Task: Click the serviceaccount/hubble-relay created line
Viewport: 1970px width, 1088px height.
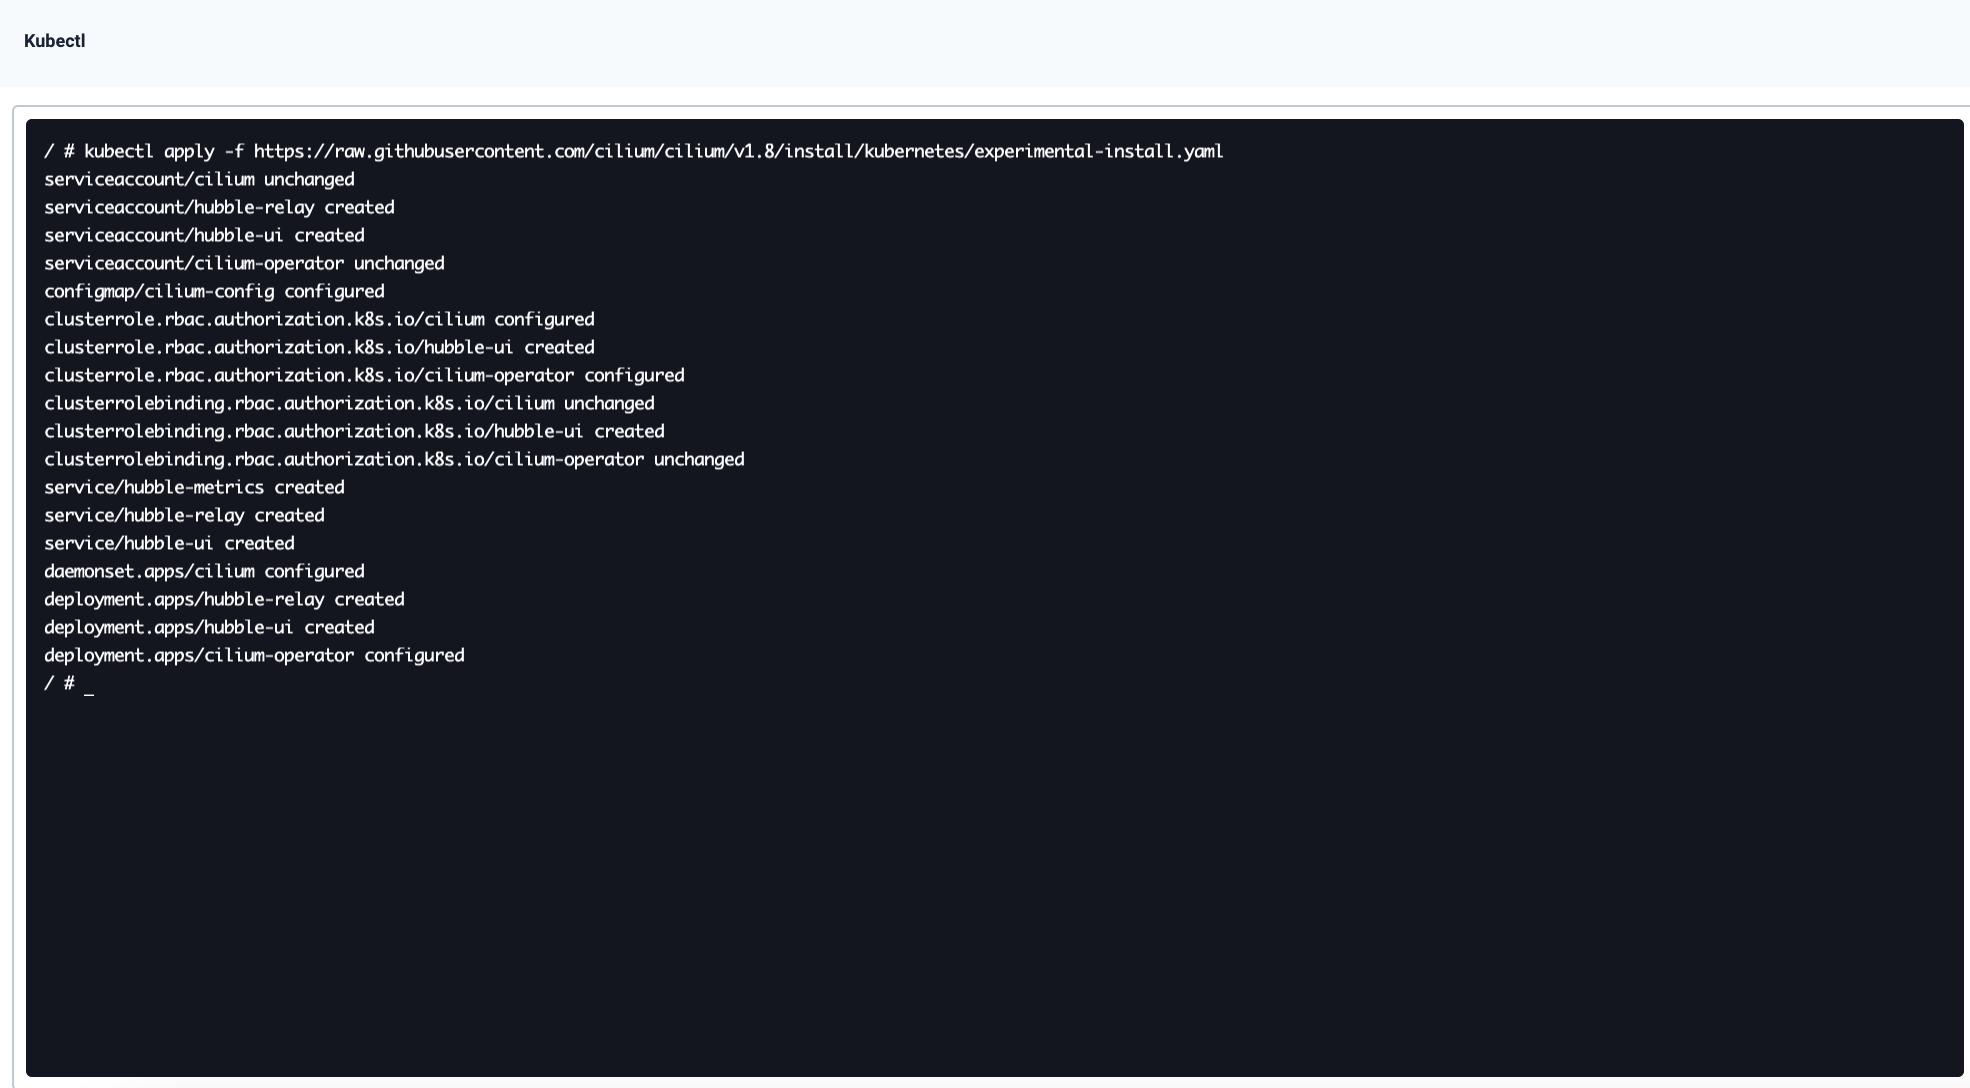Action: (x=219, y=207)
